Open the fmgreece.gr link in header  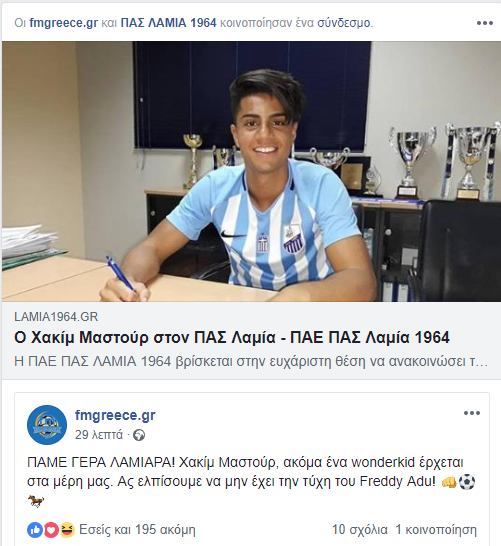pyautogui.click(x=63, y=23)
